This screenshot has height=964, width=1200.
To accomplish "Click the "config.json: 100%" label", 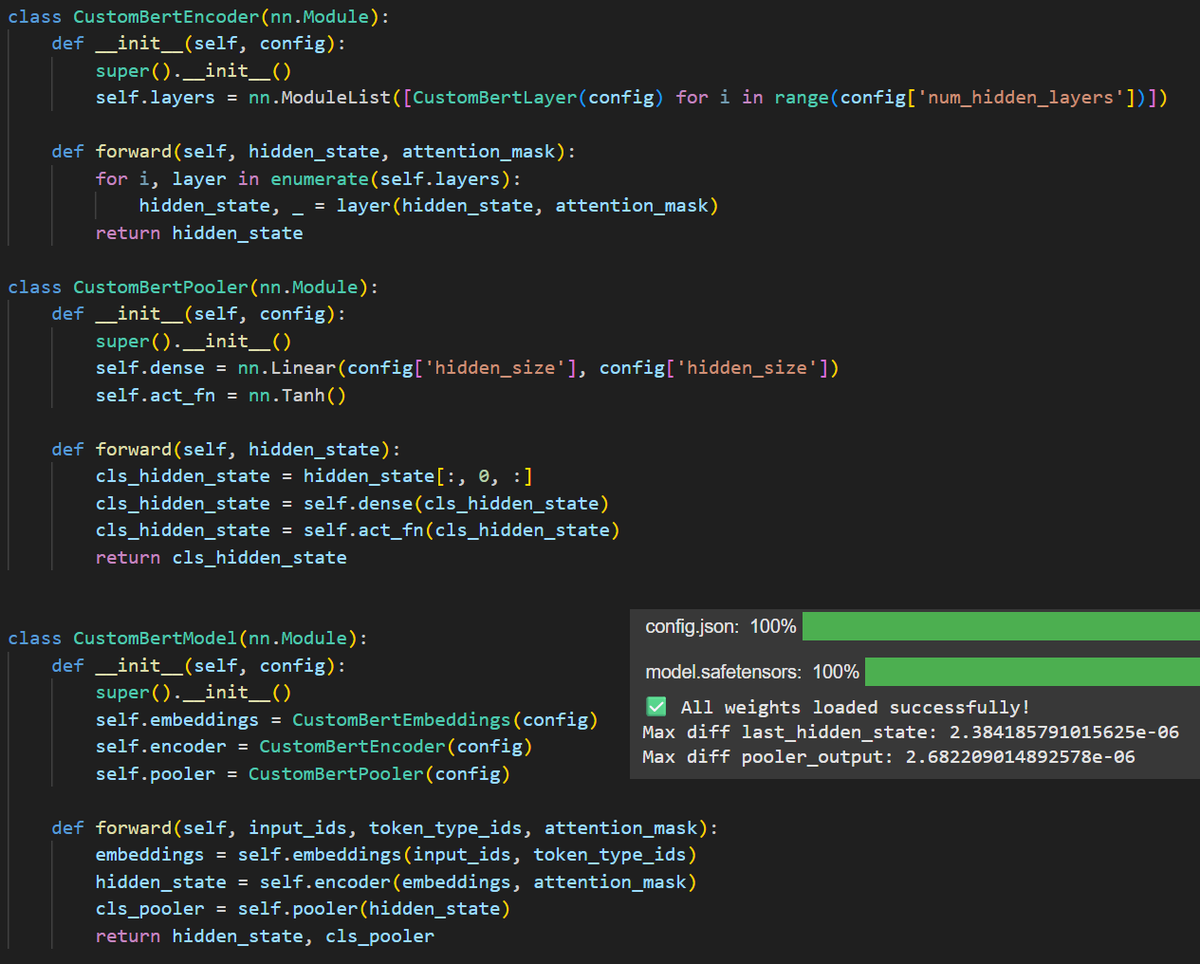I will coord(721,627).
